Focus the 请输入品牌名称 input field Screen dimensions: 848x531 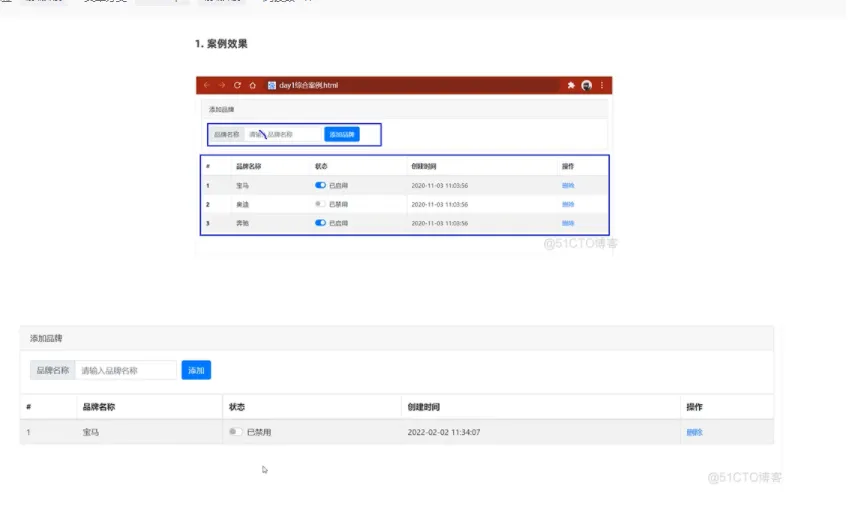[126, 370]
